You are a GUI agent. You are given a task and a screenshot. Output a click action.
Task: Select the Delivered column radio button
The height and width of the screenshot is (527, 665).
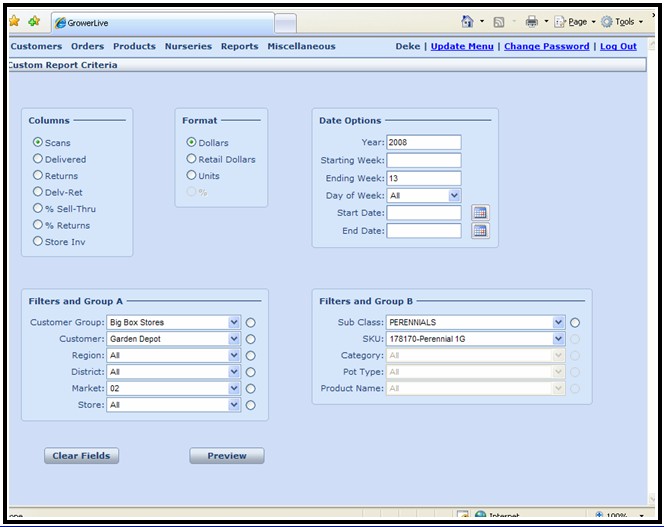click(38, 159)
